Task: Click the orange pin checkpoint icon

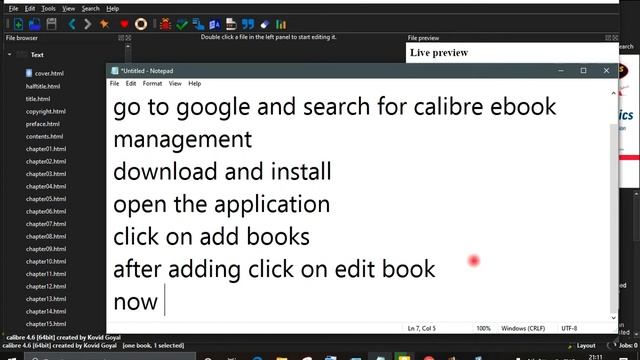Action: [104, 24]
